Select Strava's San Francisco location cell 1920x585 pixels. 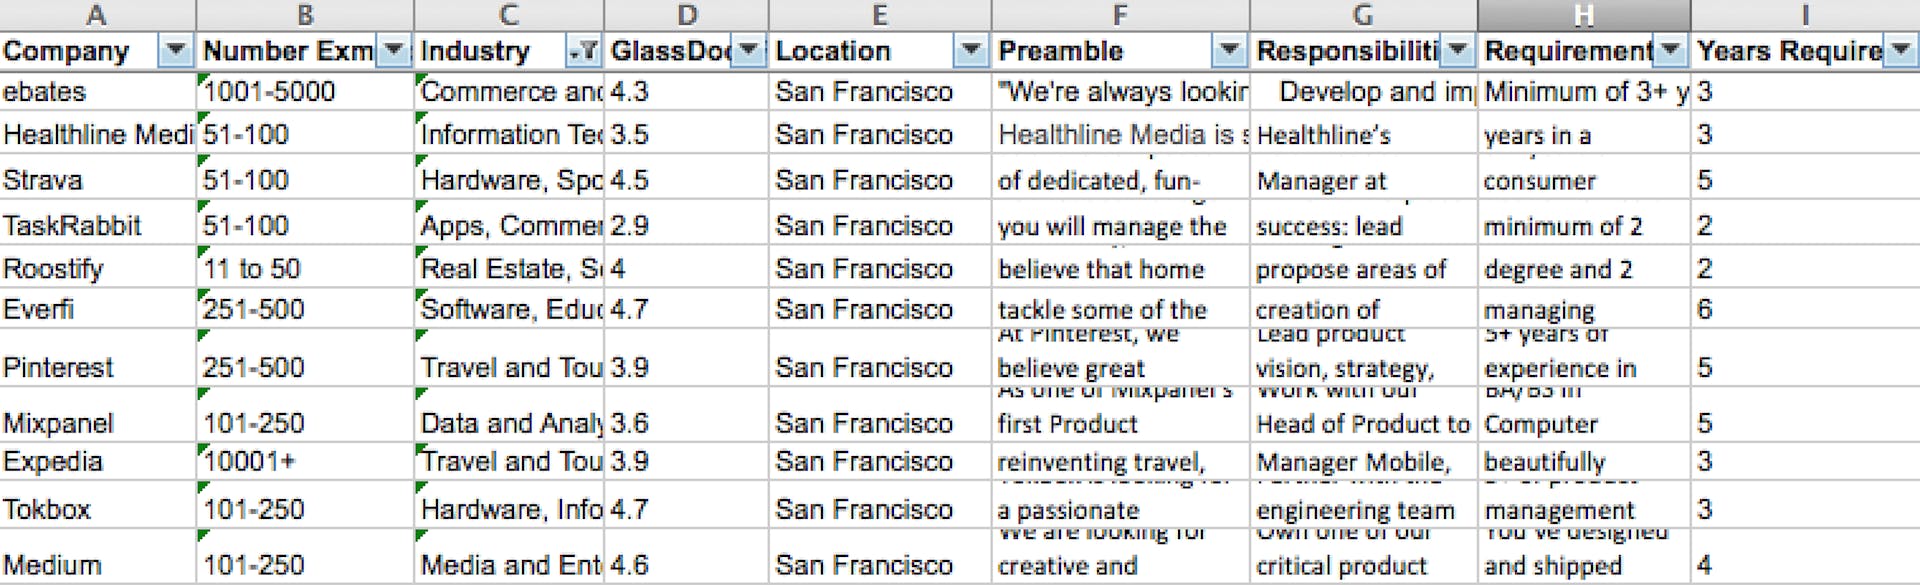(x=878, y=180)
